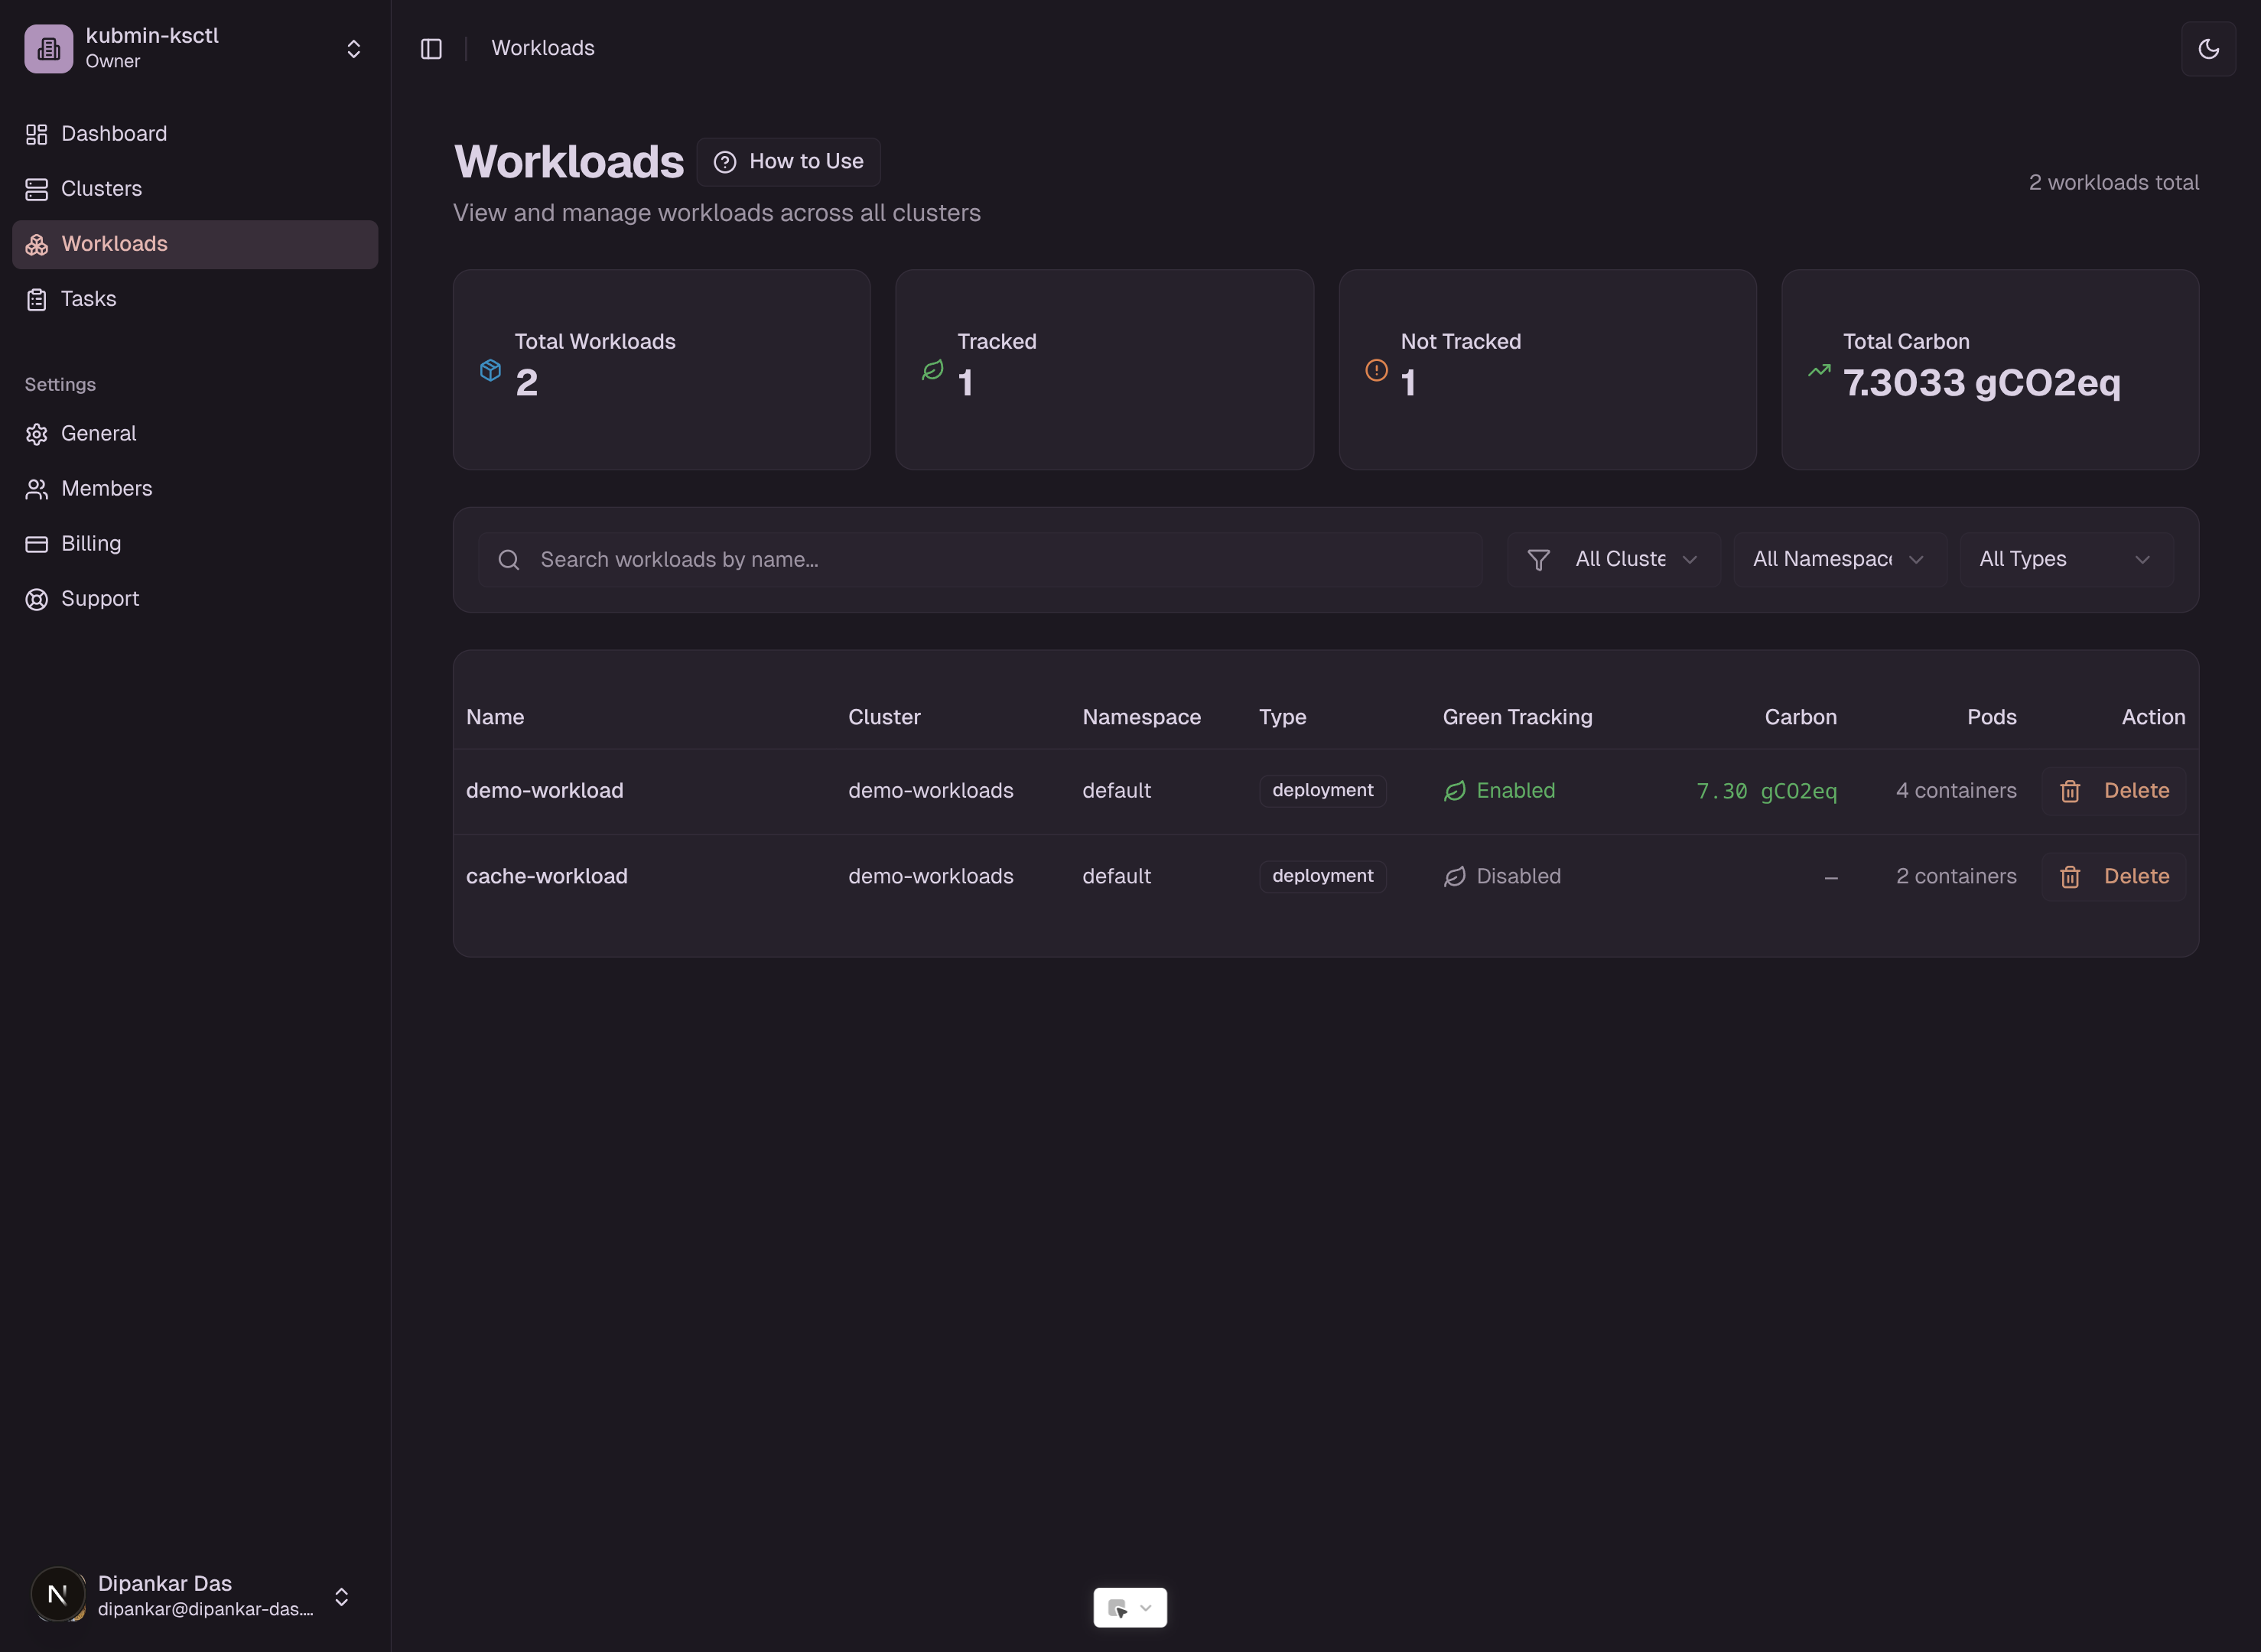Open the How to Use guide
Viewport: 2261px width, 1652px height.
(x=788, y=161)
